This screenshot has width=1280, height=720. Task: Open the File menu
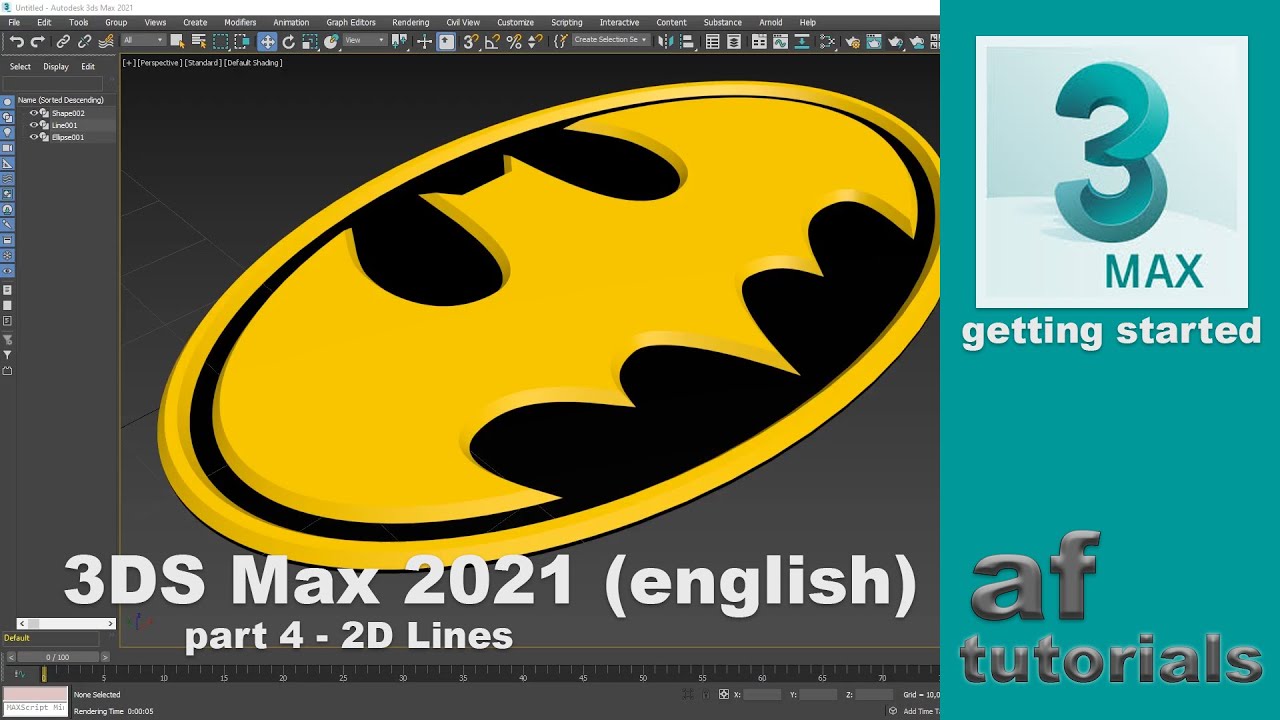[x=14, y=22]
